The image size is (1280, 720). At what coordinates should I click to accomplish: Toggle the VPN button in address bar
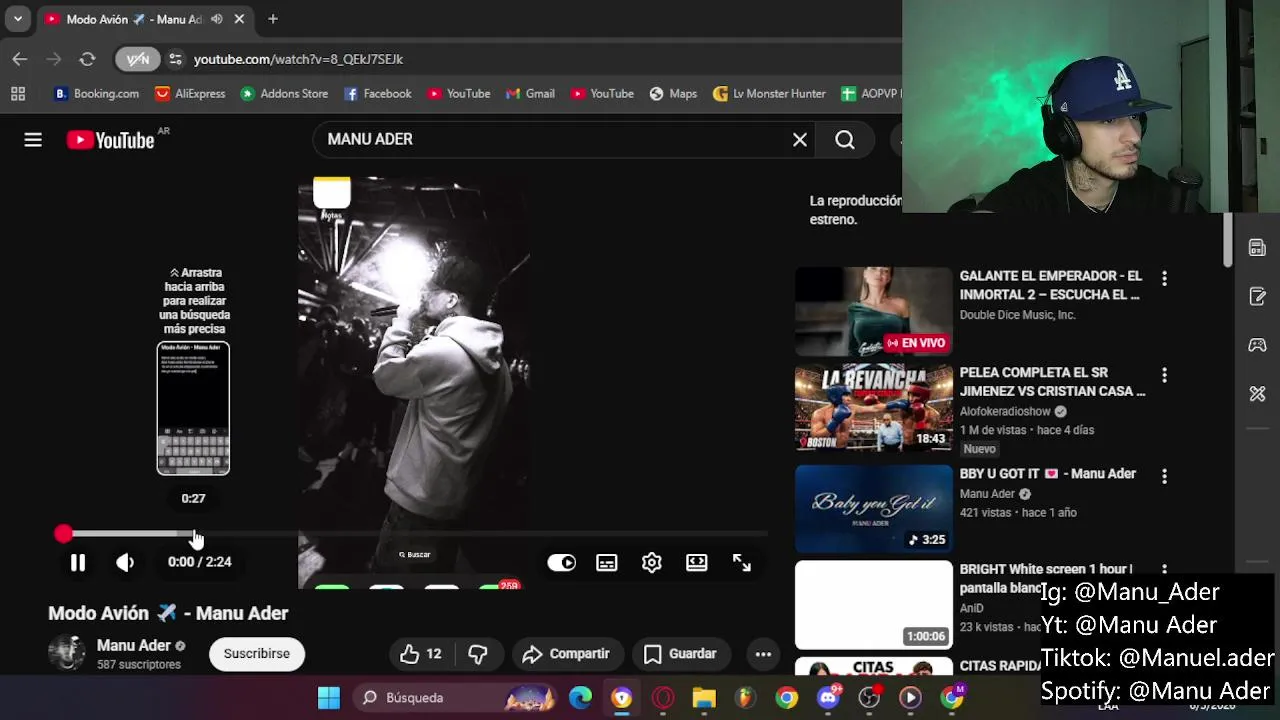pos(138,59)
